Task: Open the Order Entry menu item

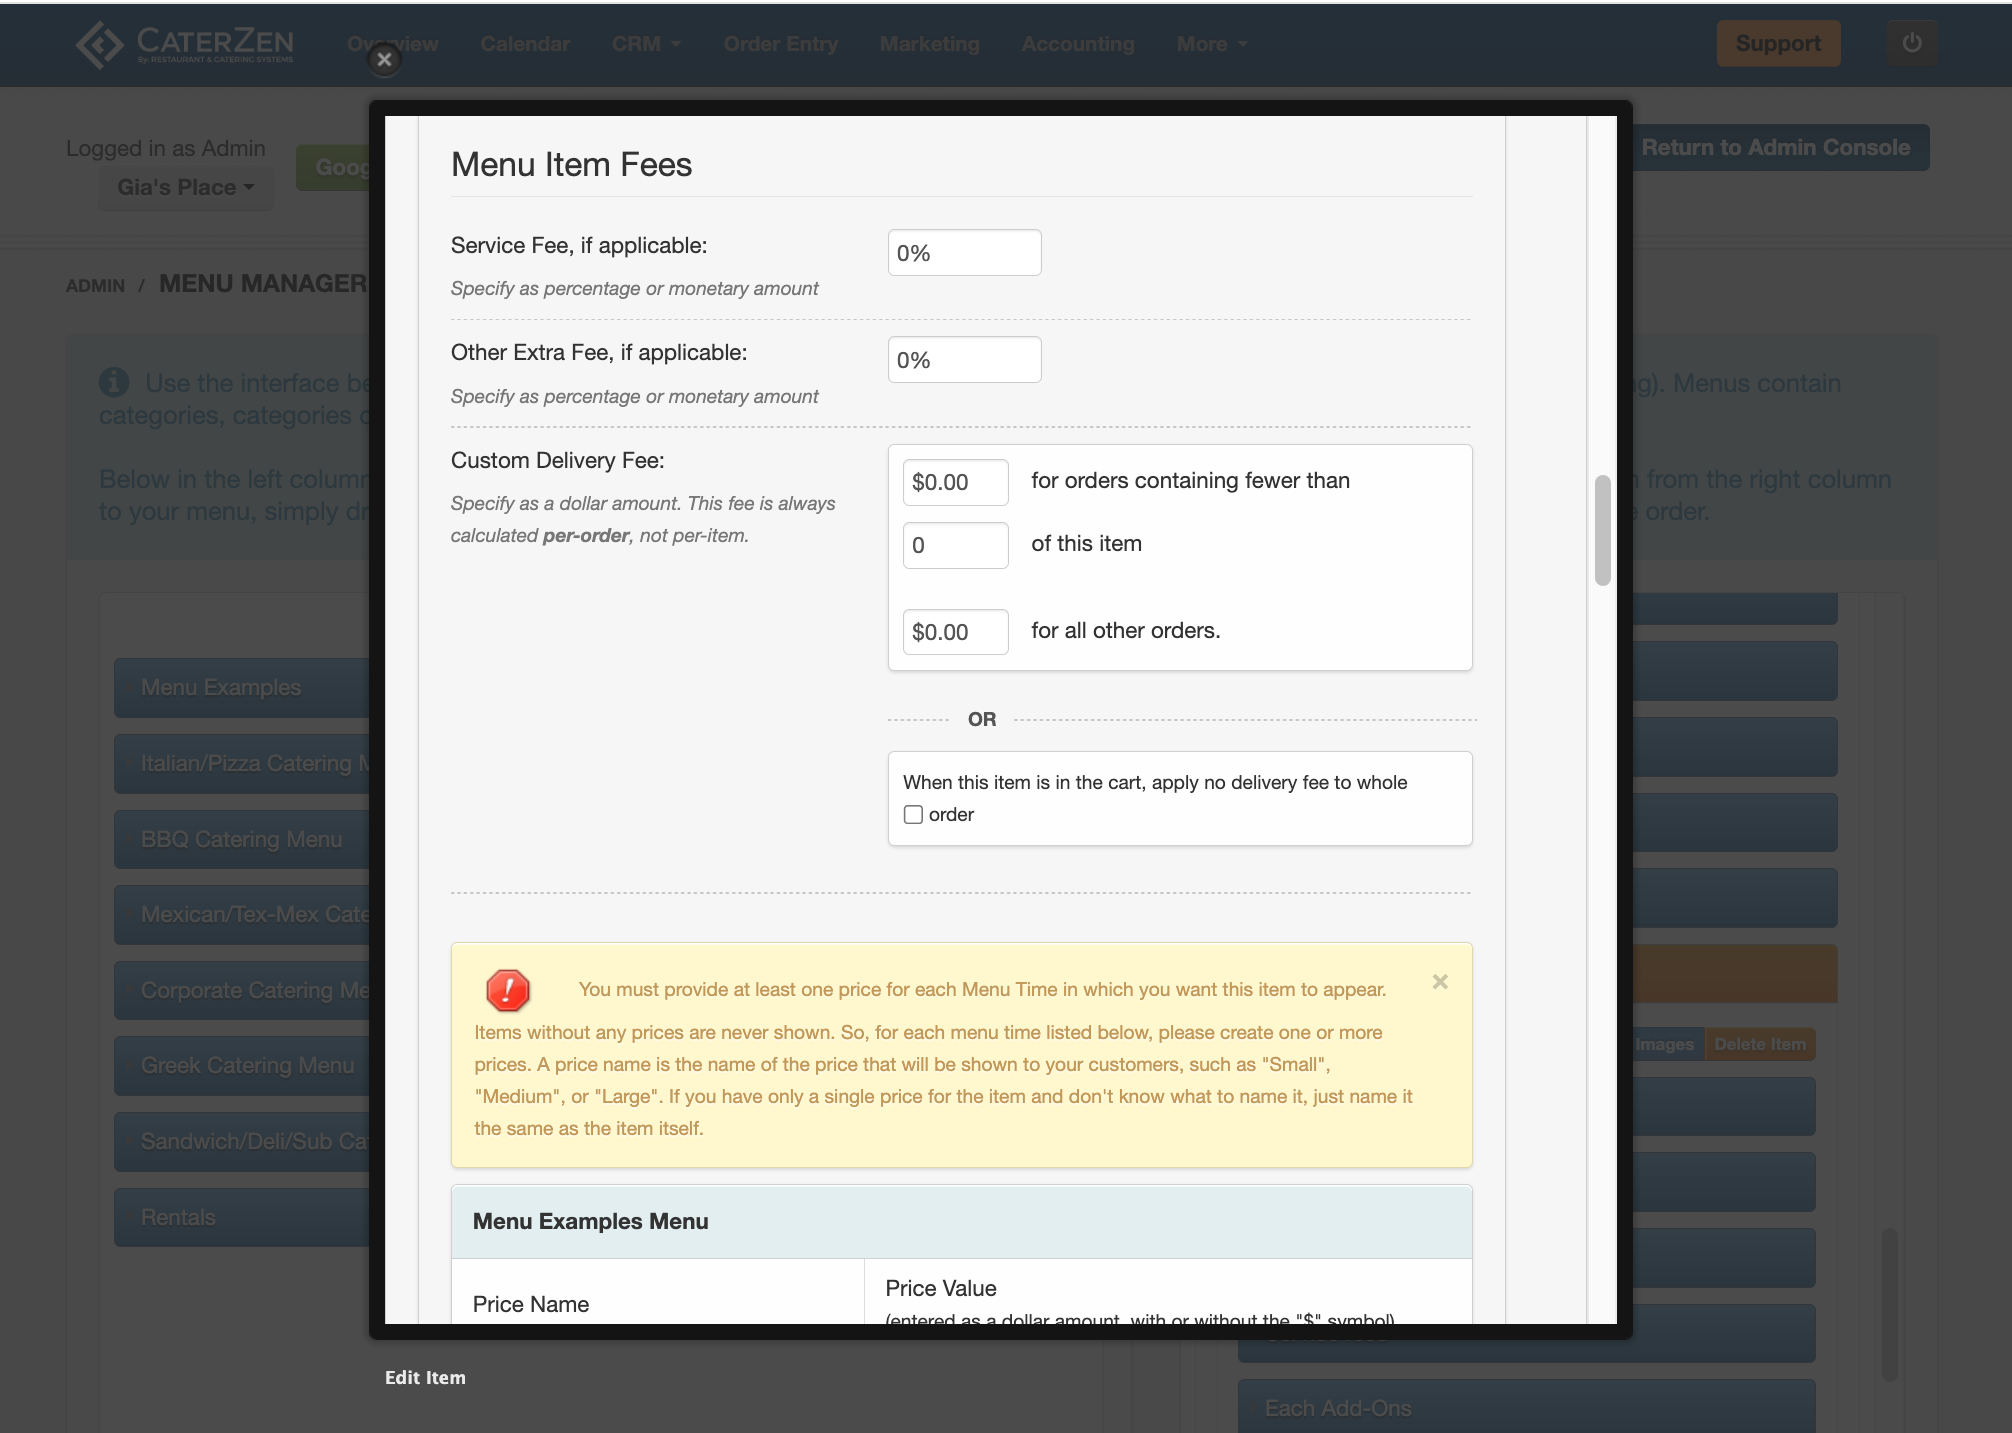Action: (780, 44)
